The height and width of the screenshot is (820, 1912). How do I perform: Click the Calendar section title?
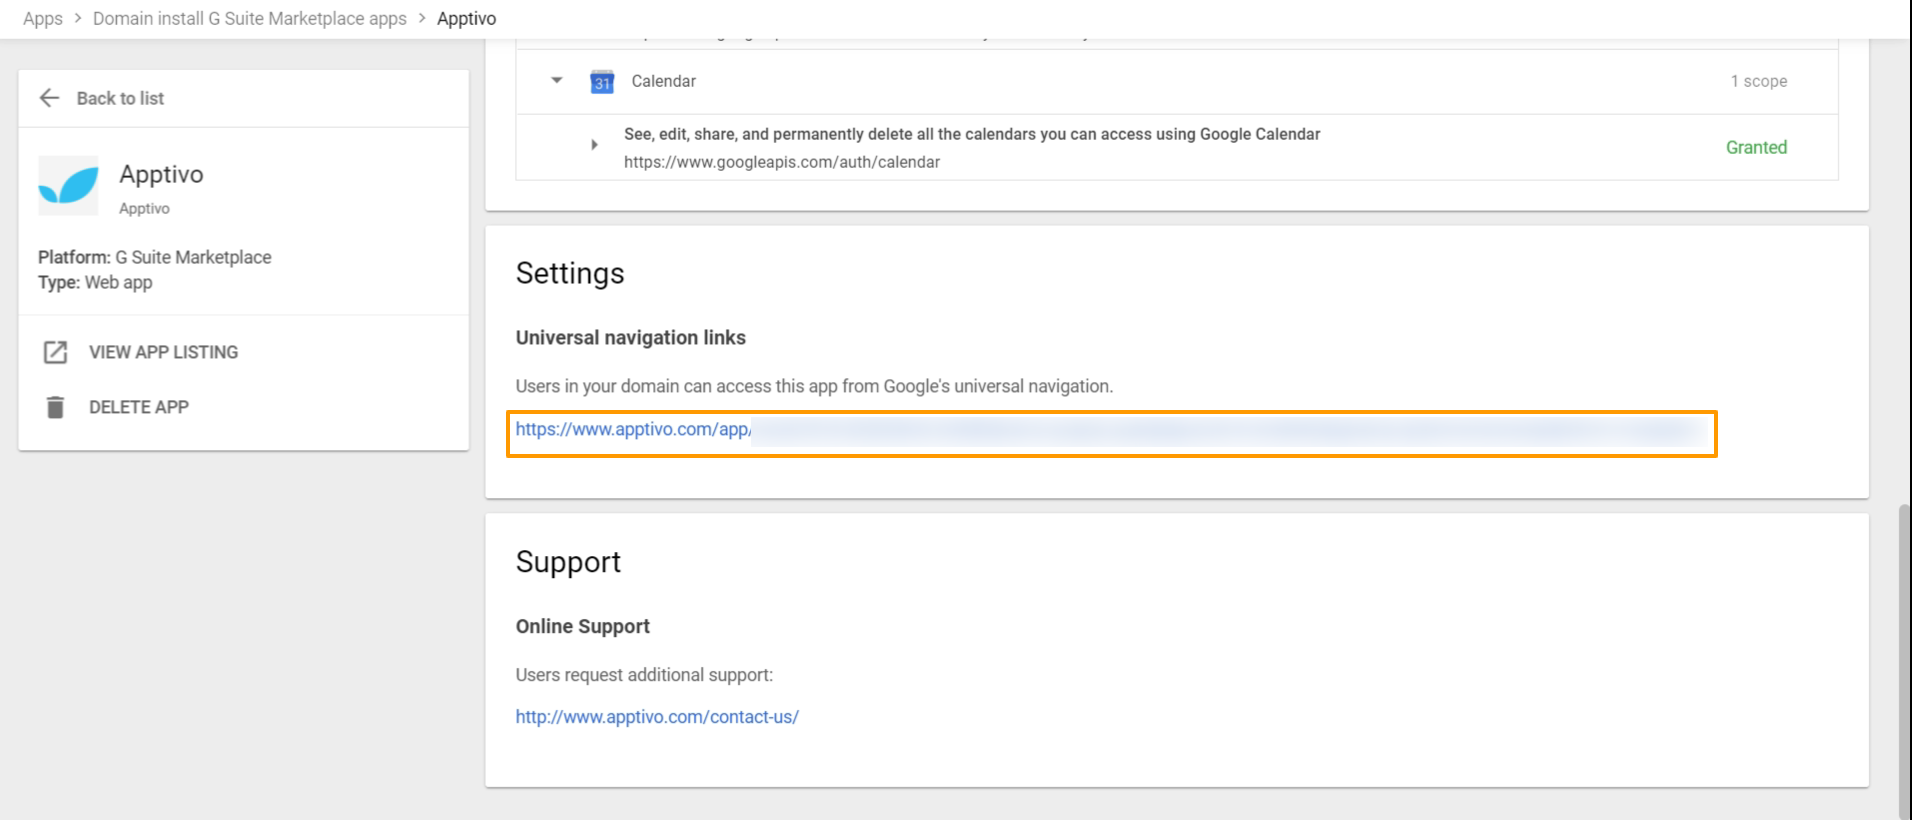tap(663, 81)
